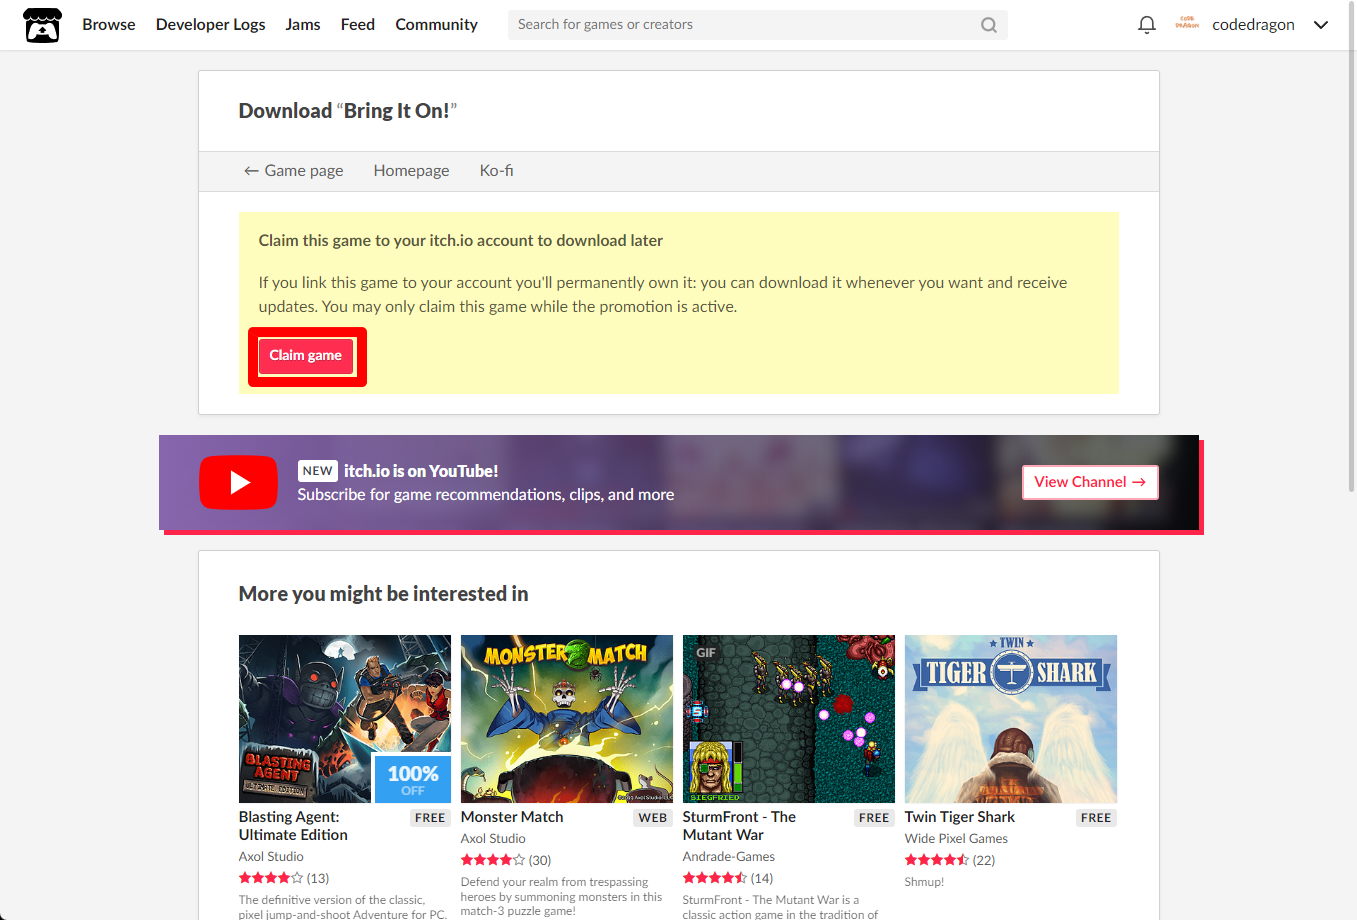Open the Community section
This screenshot has height=920, width=1357.
coord(437,25)
